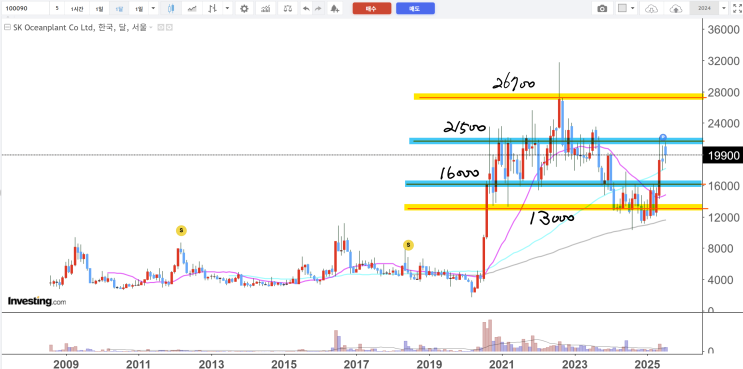Click the 2023 label on time axis
The height and width of the screenshot is (369, 743).
click(575, 363)
